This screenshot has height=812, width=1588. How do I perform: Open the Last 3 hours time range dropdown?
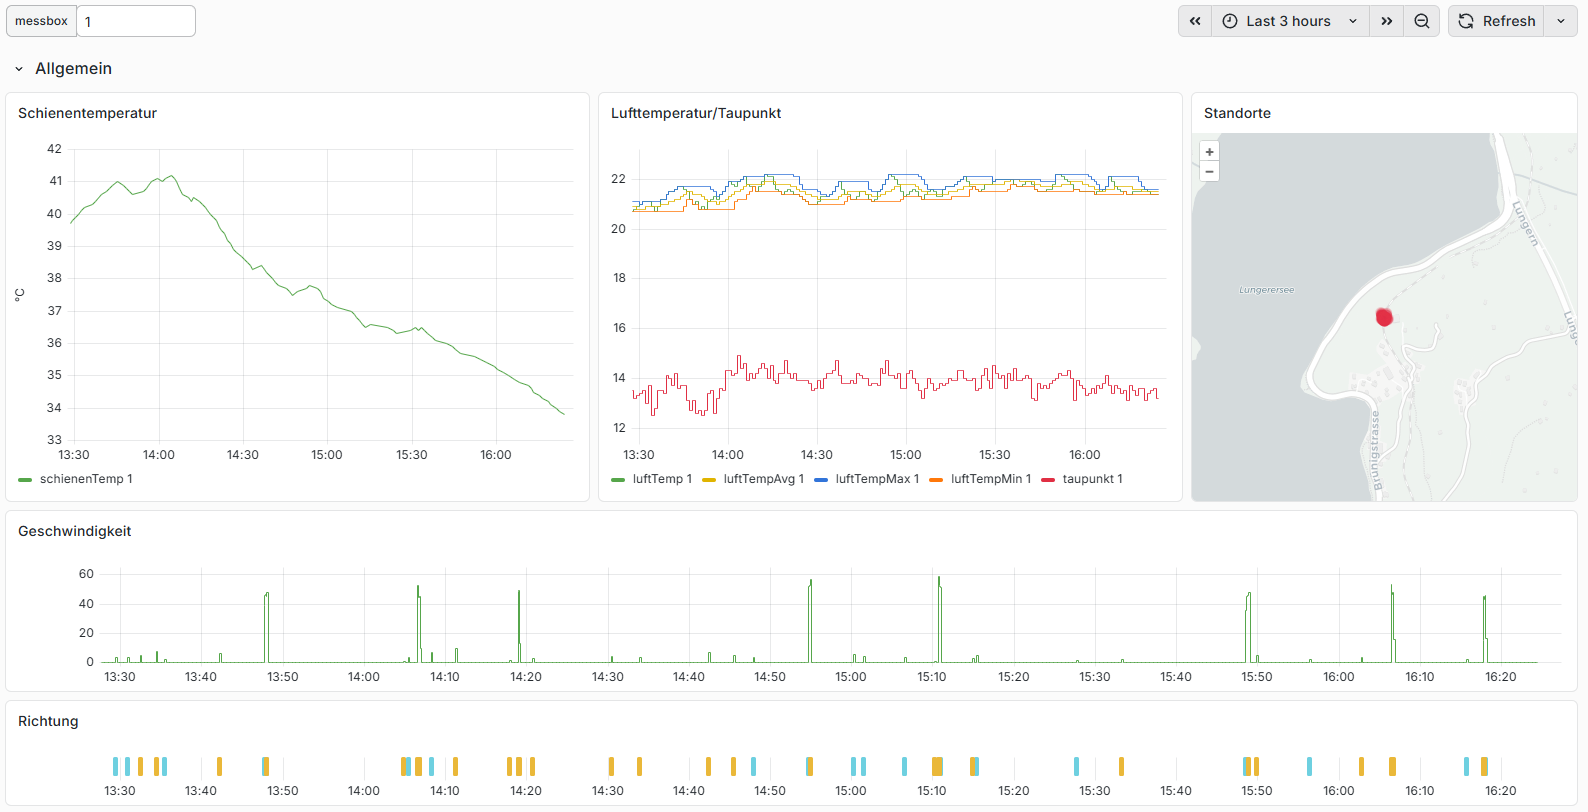click(1291, 21)
